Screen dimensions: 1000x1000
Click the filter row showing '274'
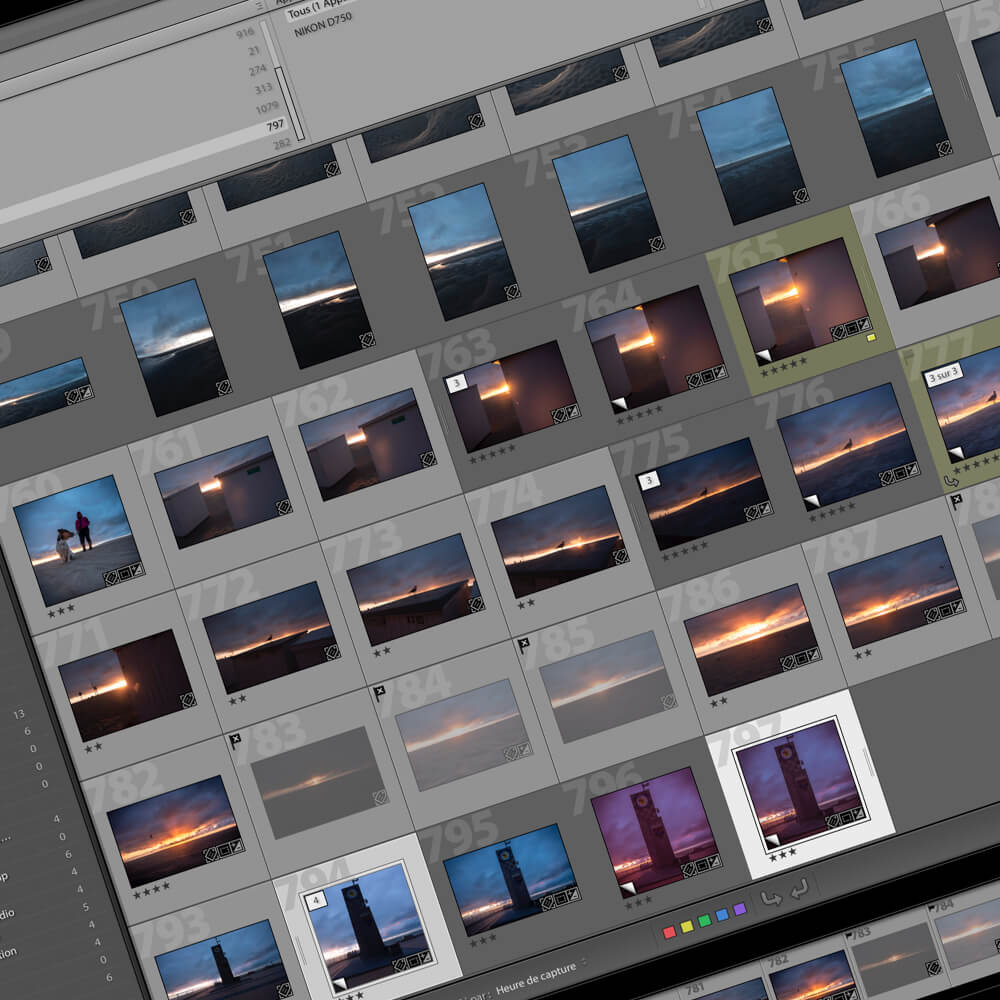click(258, 70)
